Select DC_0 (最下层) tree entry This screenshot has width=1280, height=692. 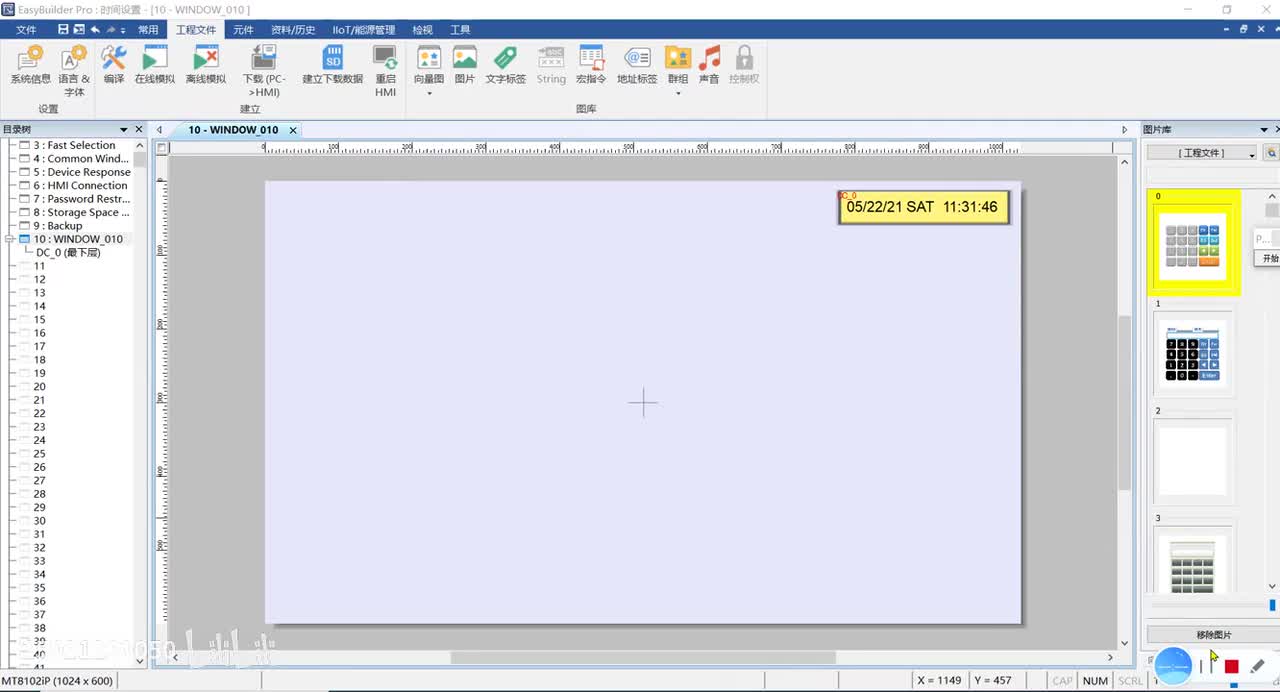[68, 252]
